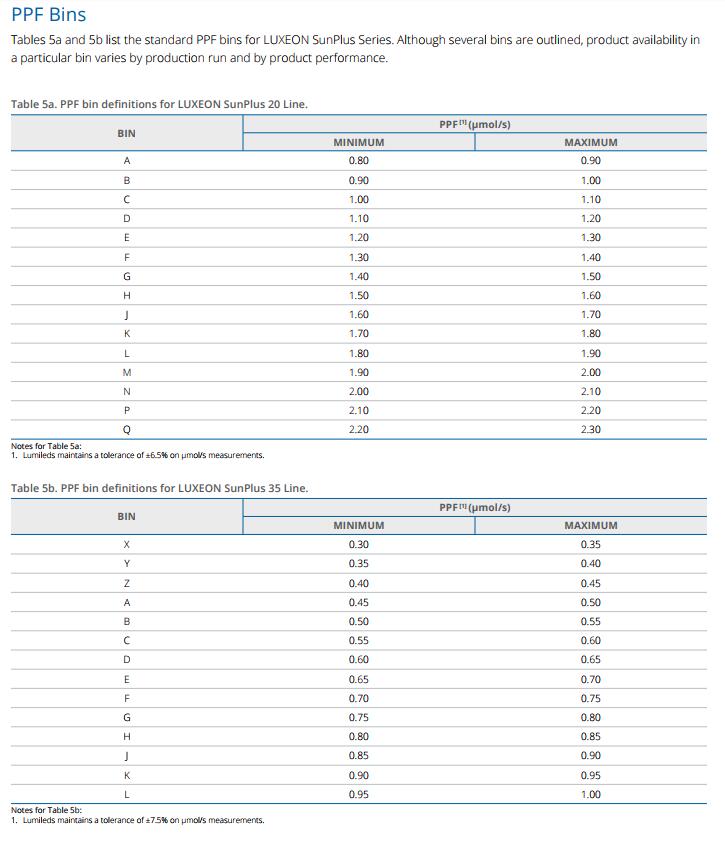725x843 pixels.
Task: Click the ±7.5% tolerance note under Table 5b
Action: click(138, 820)
